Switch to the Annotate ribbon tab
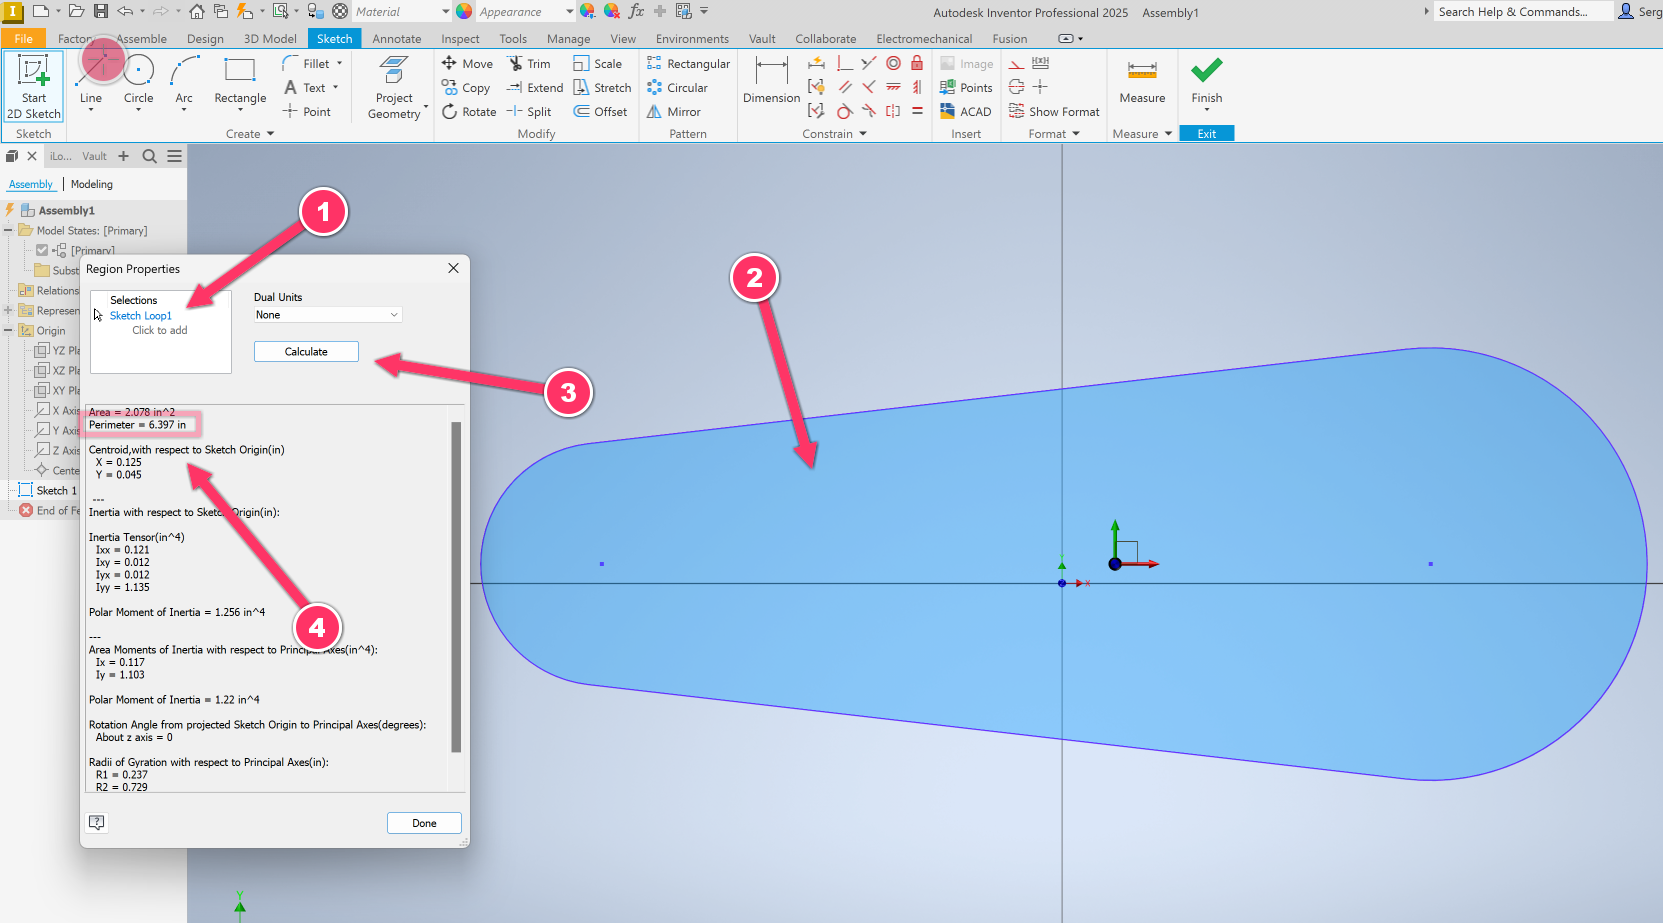The width and height of the screenshot is (1663, 923). 396,38
